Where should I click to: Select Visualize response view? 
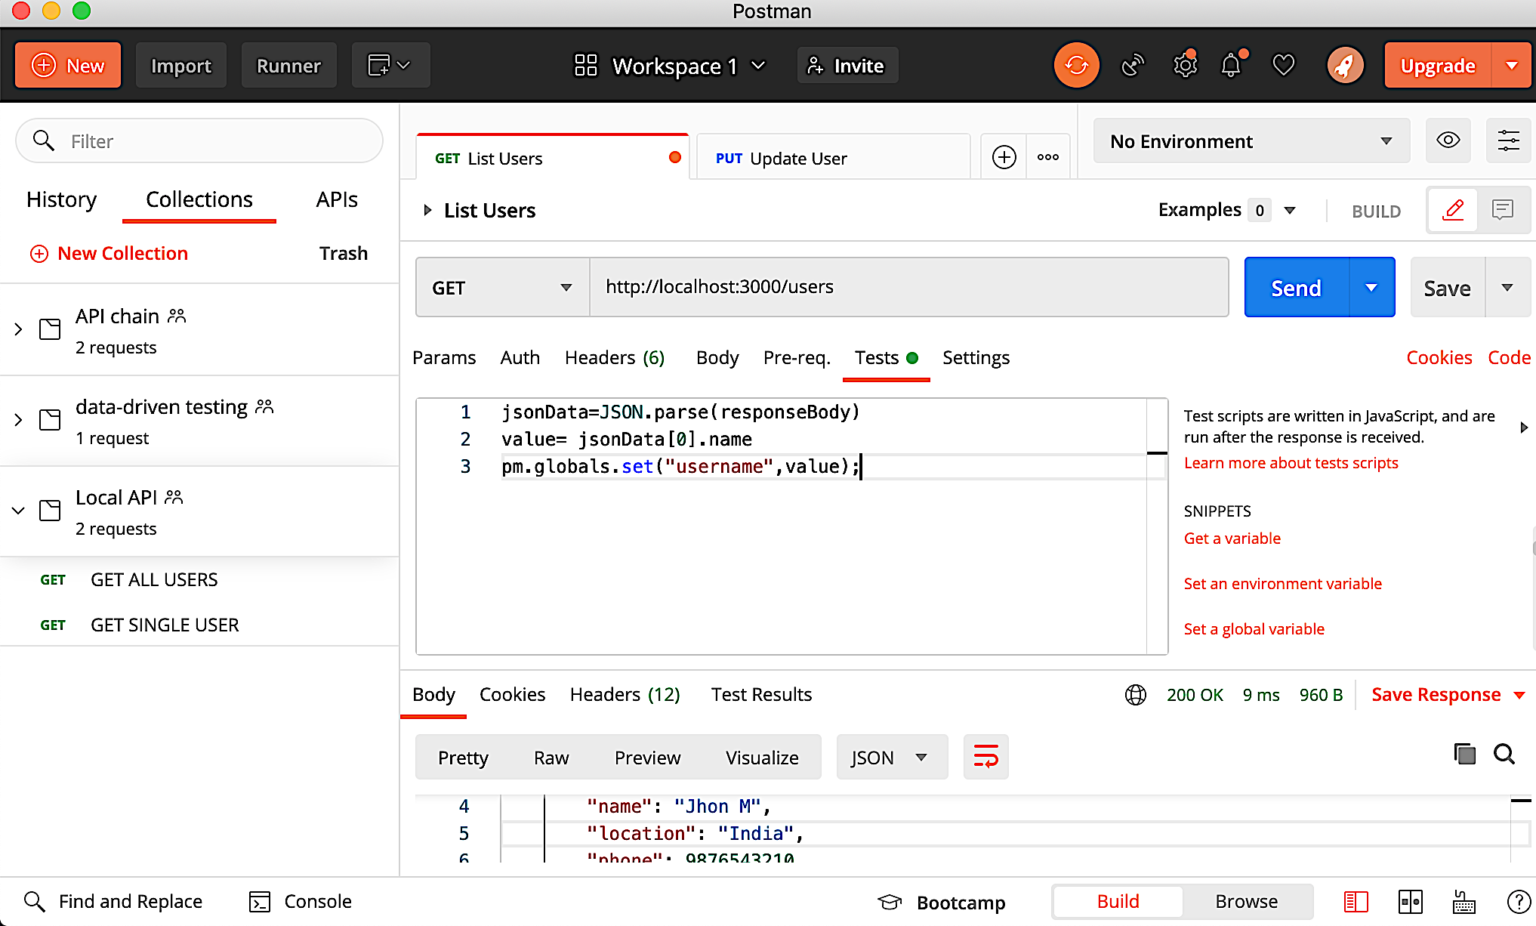pos(762,758)
